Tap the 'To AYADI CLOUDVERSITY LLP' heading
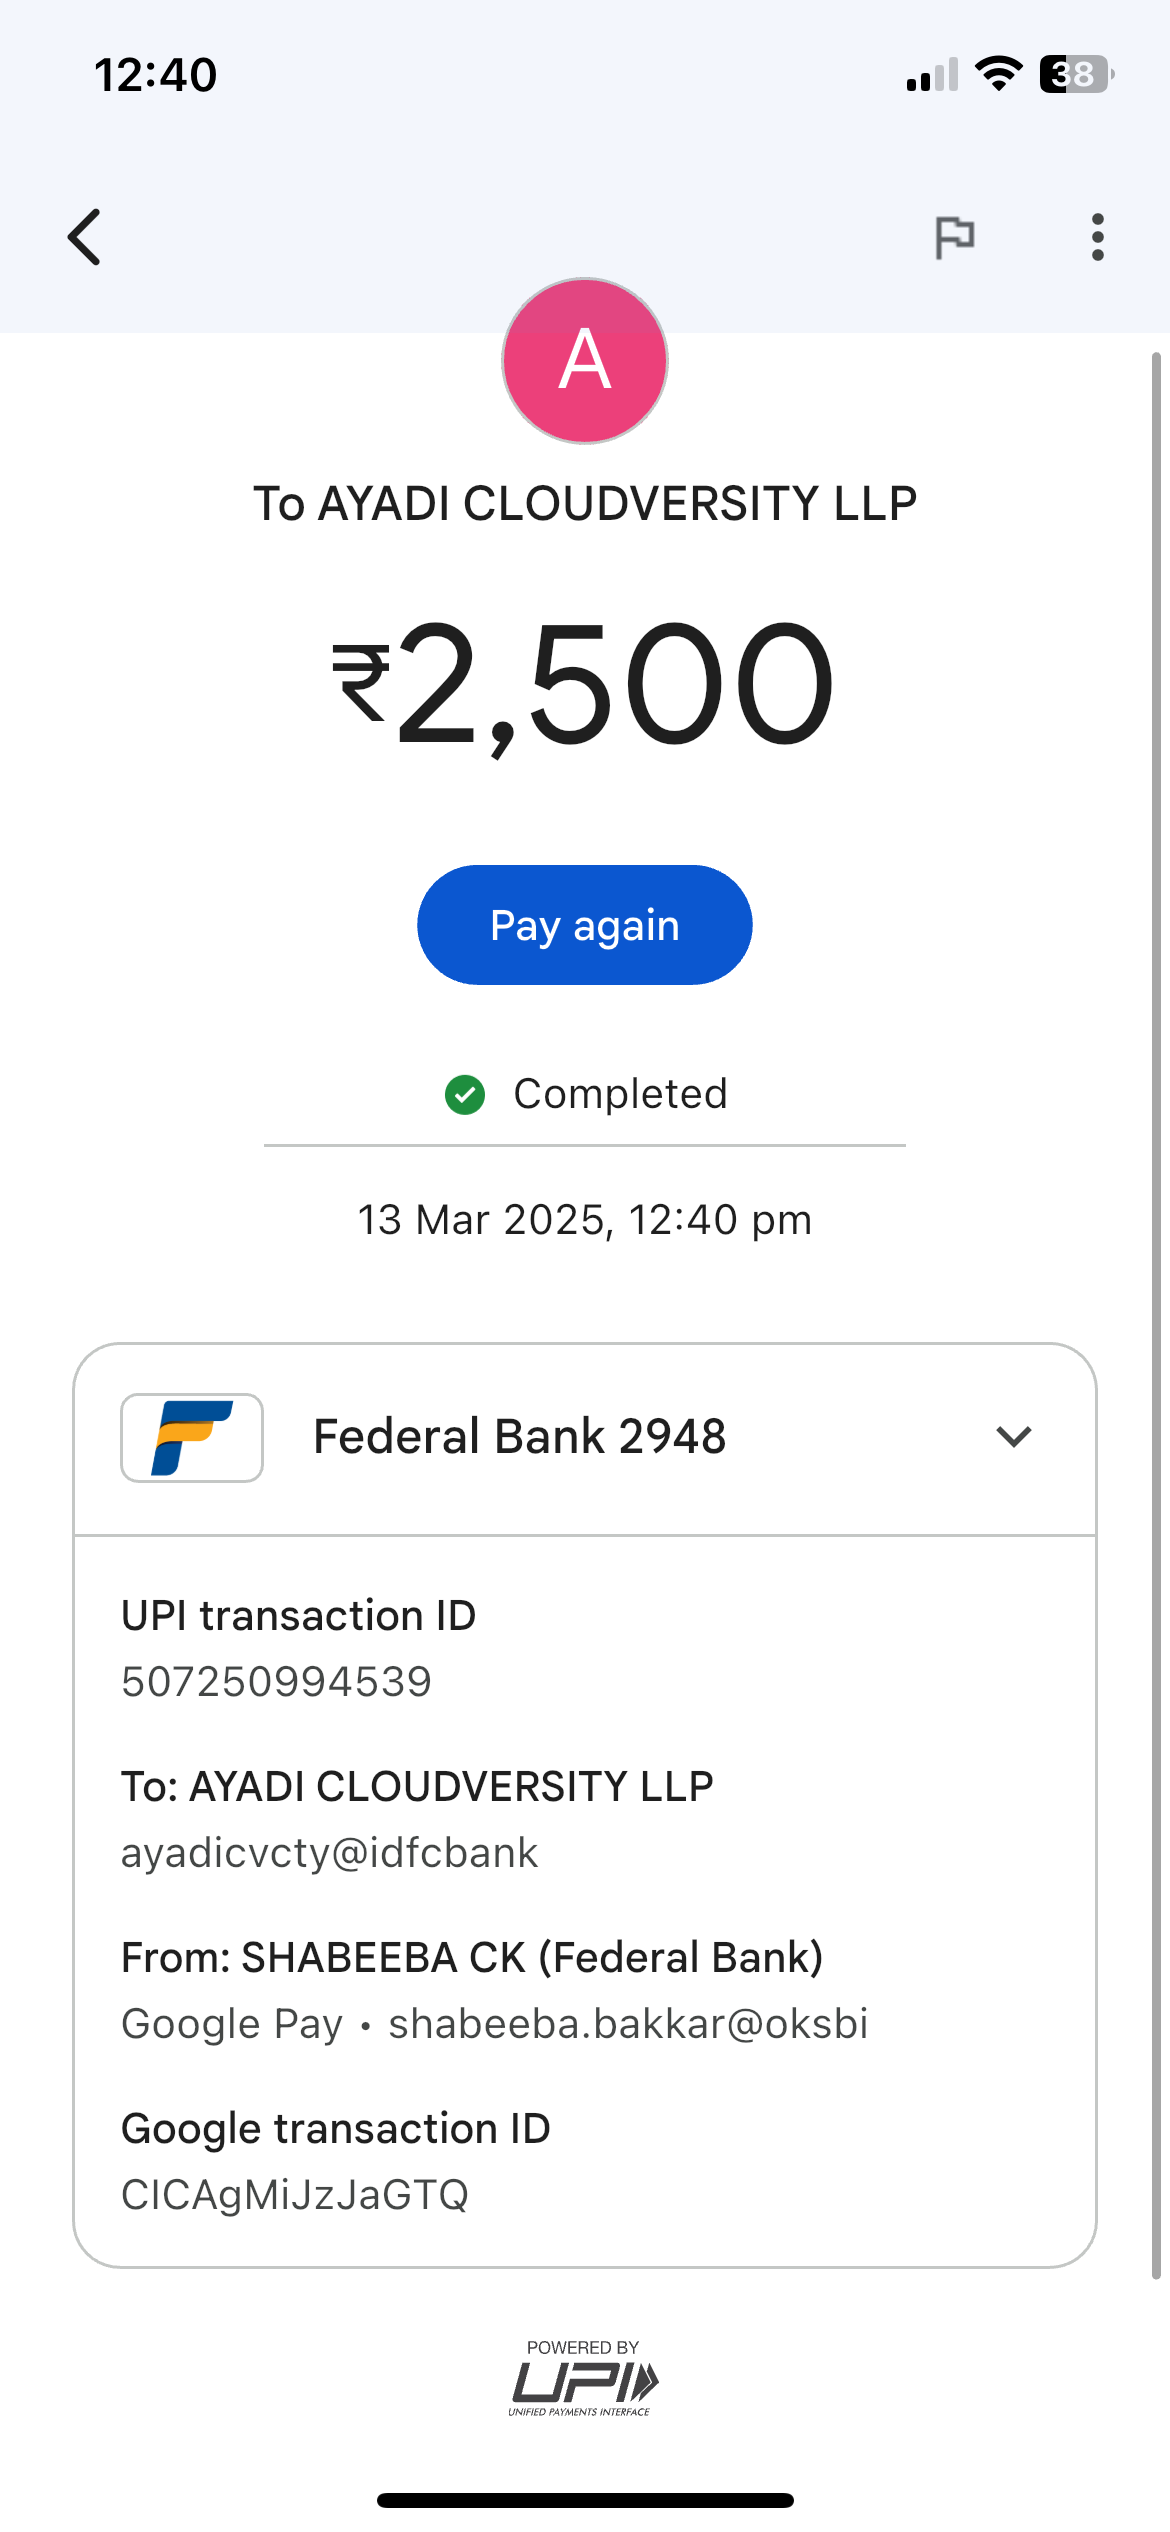The height and width of the screenshot is (2532, 1170). (x=585, y=503)
